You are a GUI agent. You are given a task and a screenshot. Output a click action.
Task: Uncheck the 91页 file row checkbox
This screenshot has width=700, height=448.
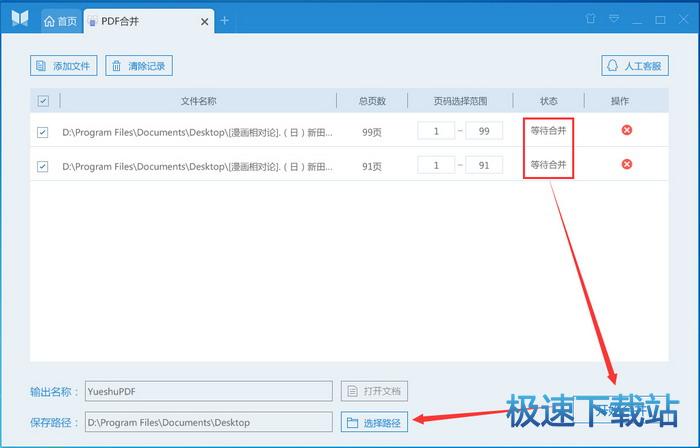(x=42, y=166)
